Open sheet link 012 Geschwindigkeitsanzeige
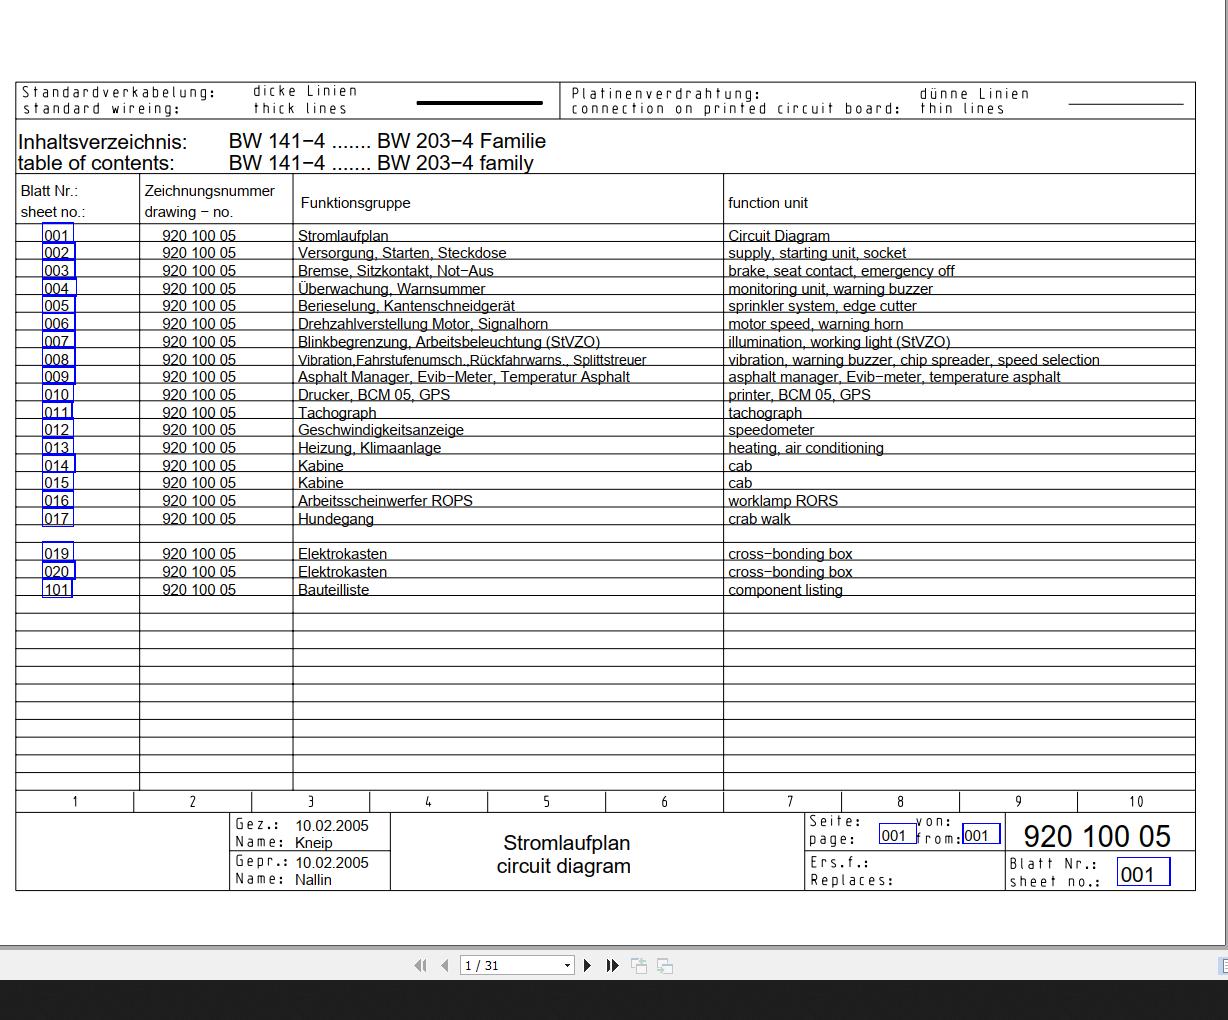The image size is (1228, 1020). pyautogui.click(x=58, y=430)
